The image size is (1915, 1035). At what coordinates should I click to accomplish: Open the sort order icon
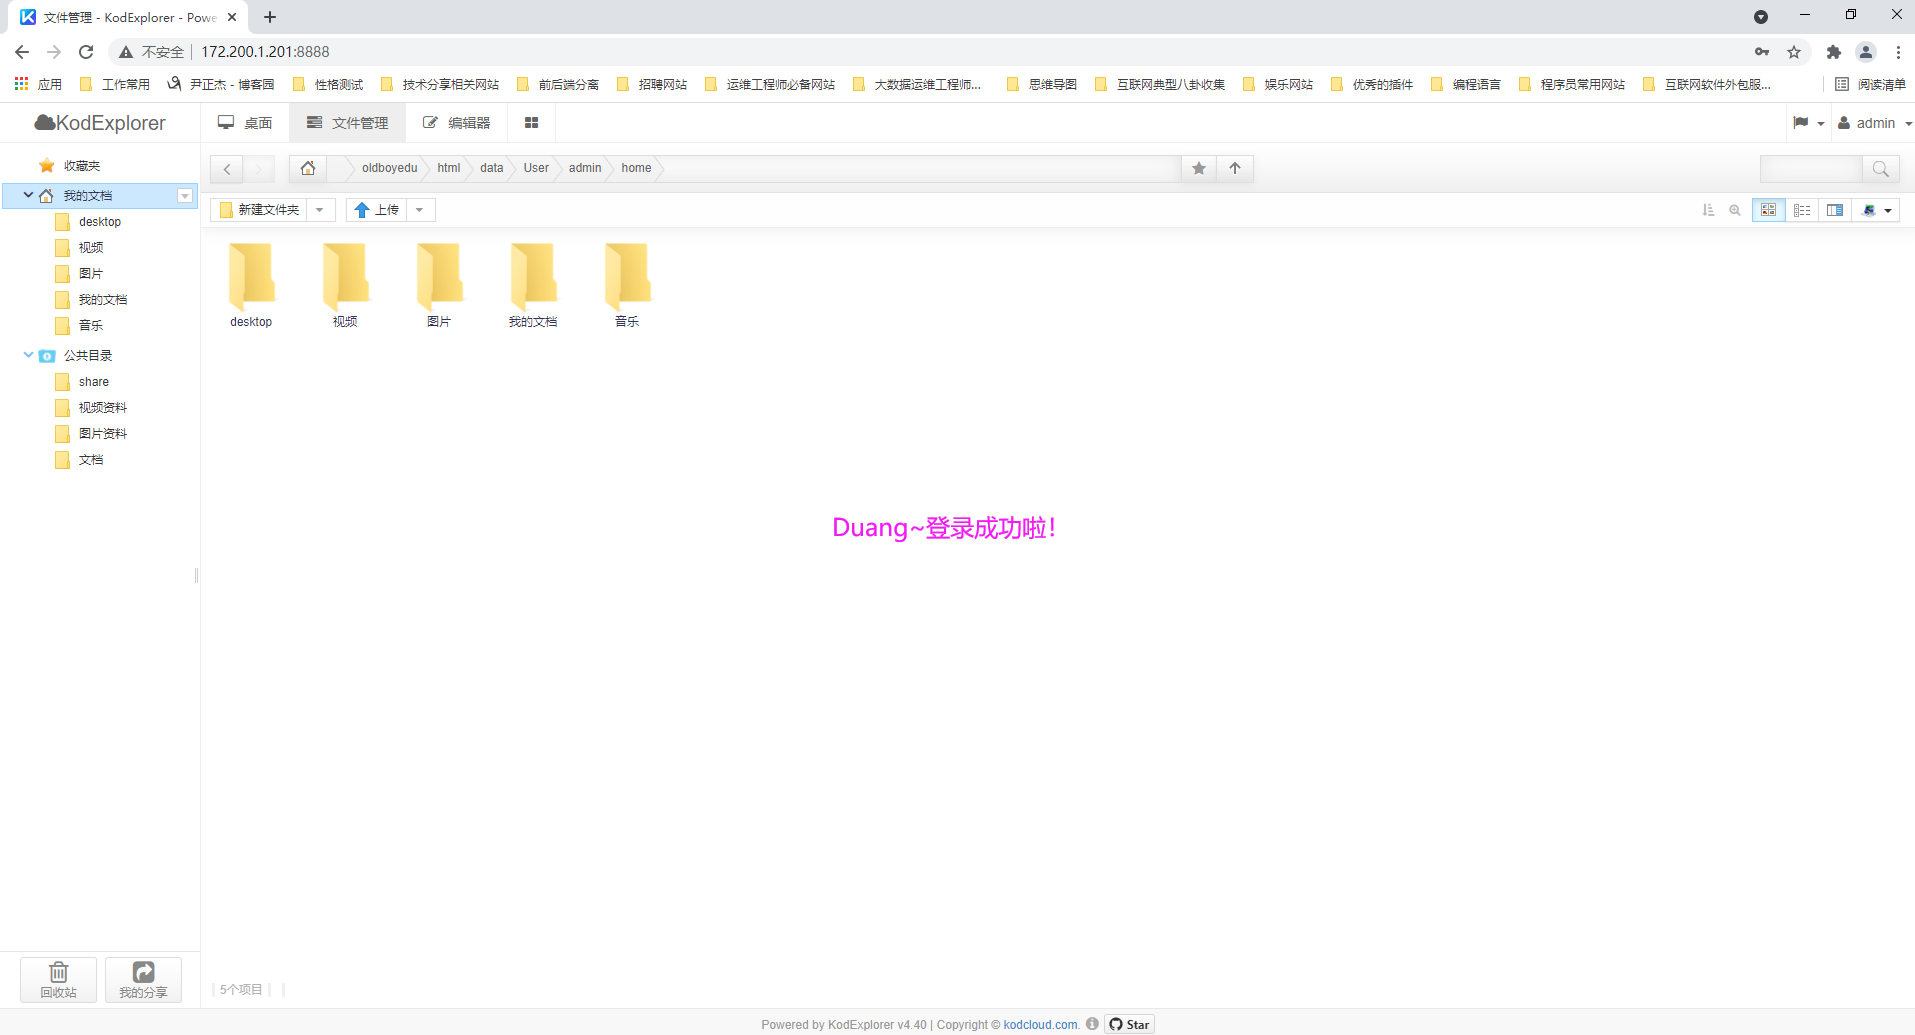[x=1708, y=210]
